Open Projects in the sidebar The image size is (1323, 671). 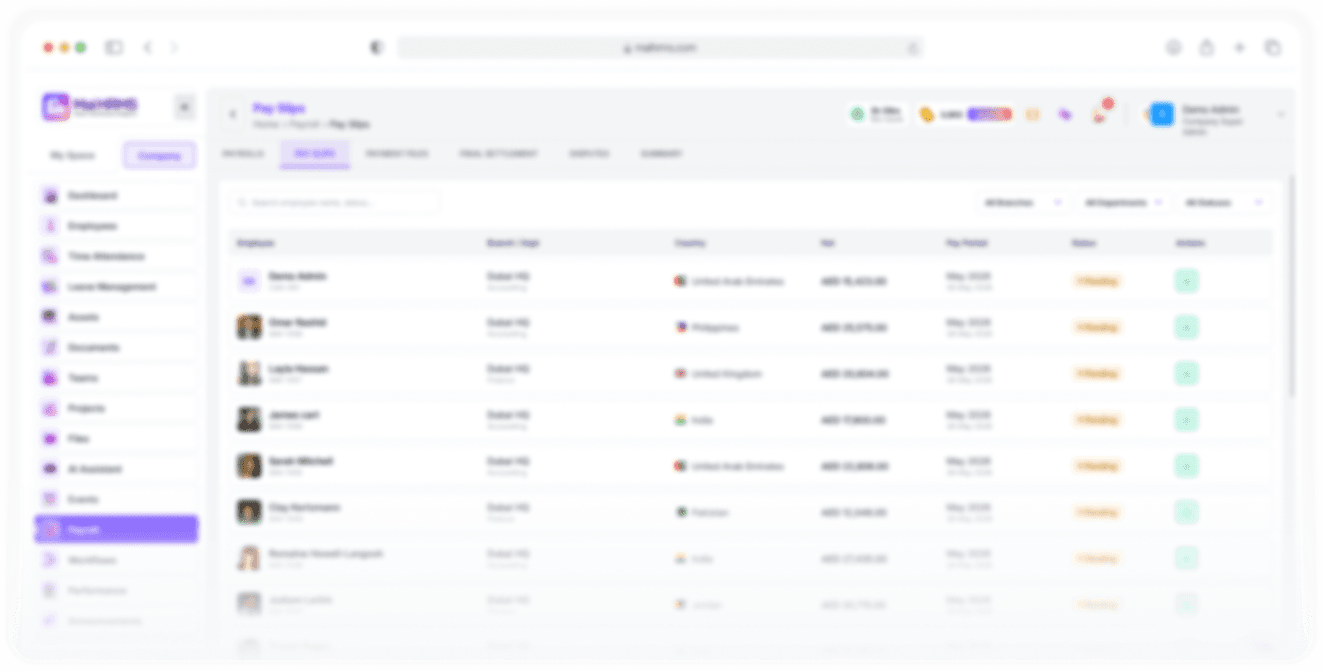[116, 408]
